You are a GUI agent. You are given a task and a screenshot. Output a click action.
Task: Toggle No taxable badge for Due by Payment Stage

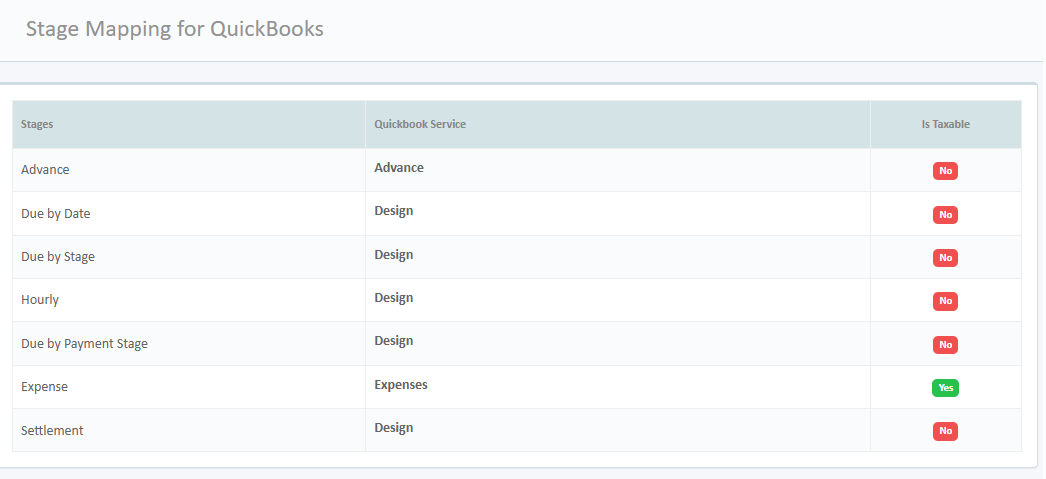[945, 345]
